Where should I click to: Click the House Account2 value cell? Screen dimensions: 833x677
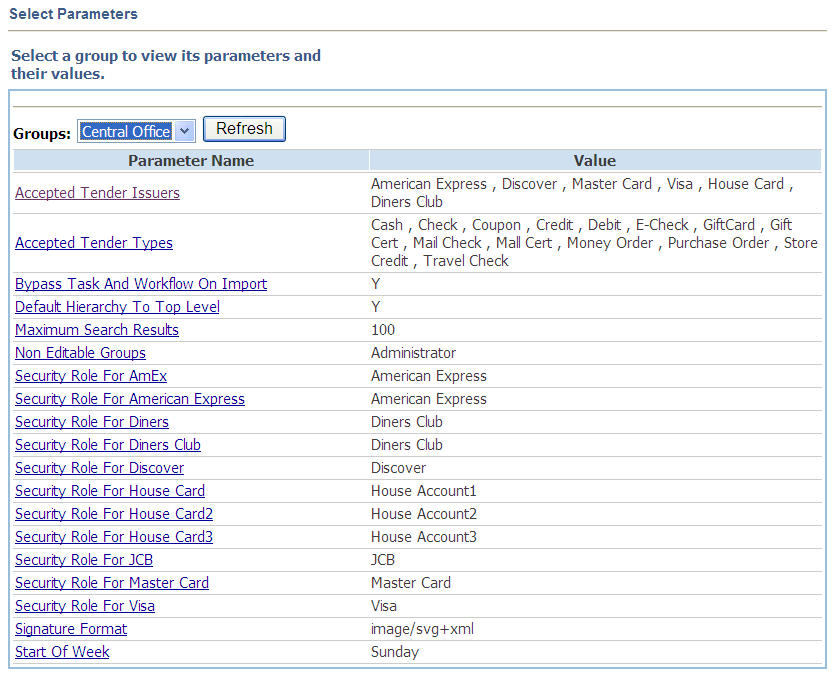pyautogui.click(x=595, y=514)
